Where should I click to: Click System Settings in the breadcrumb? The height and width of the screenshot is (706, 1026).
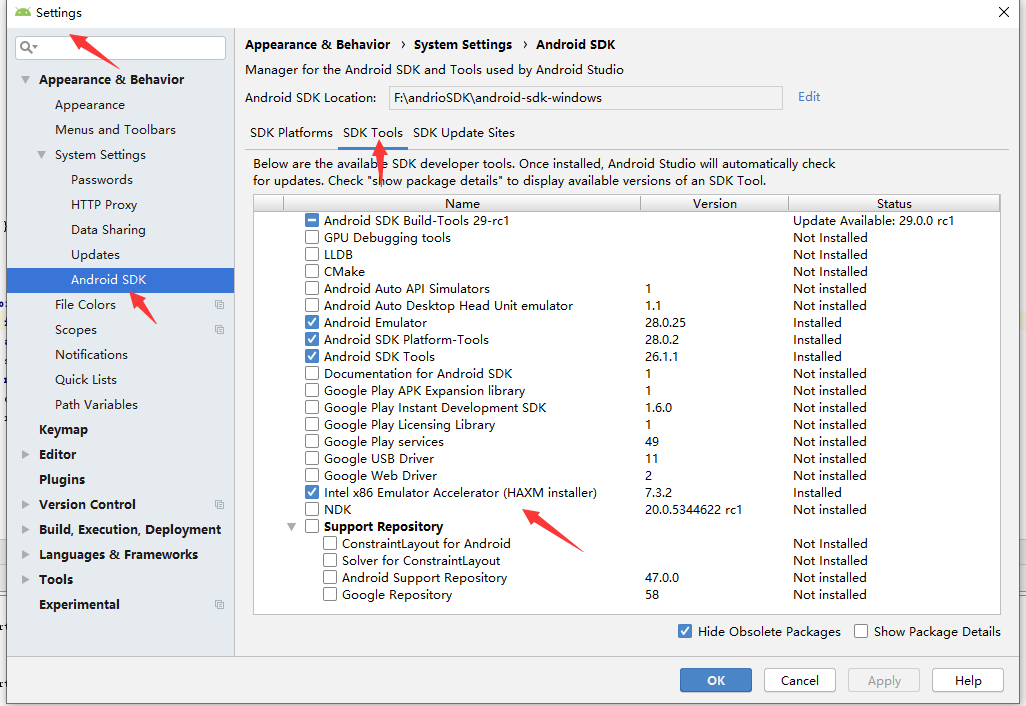[463, 44]
